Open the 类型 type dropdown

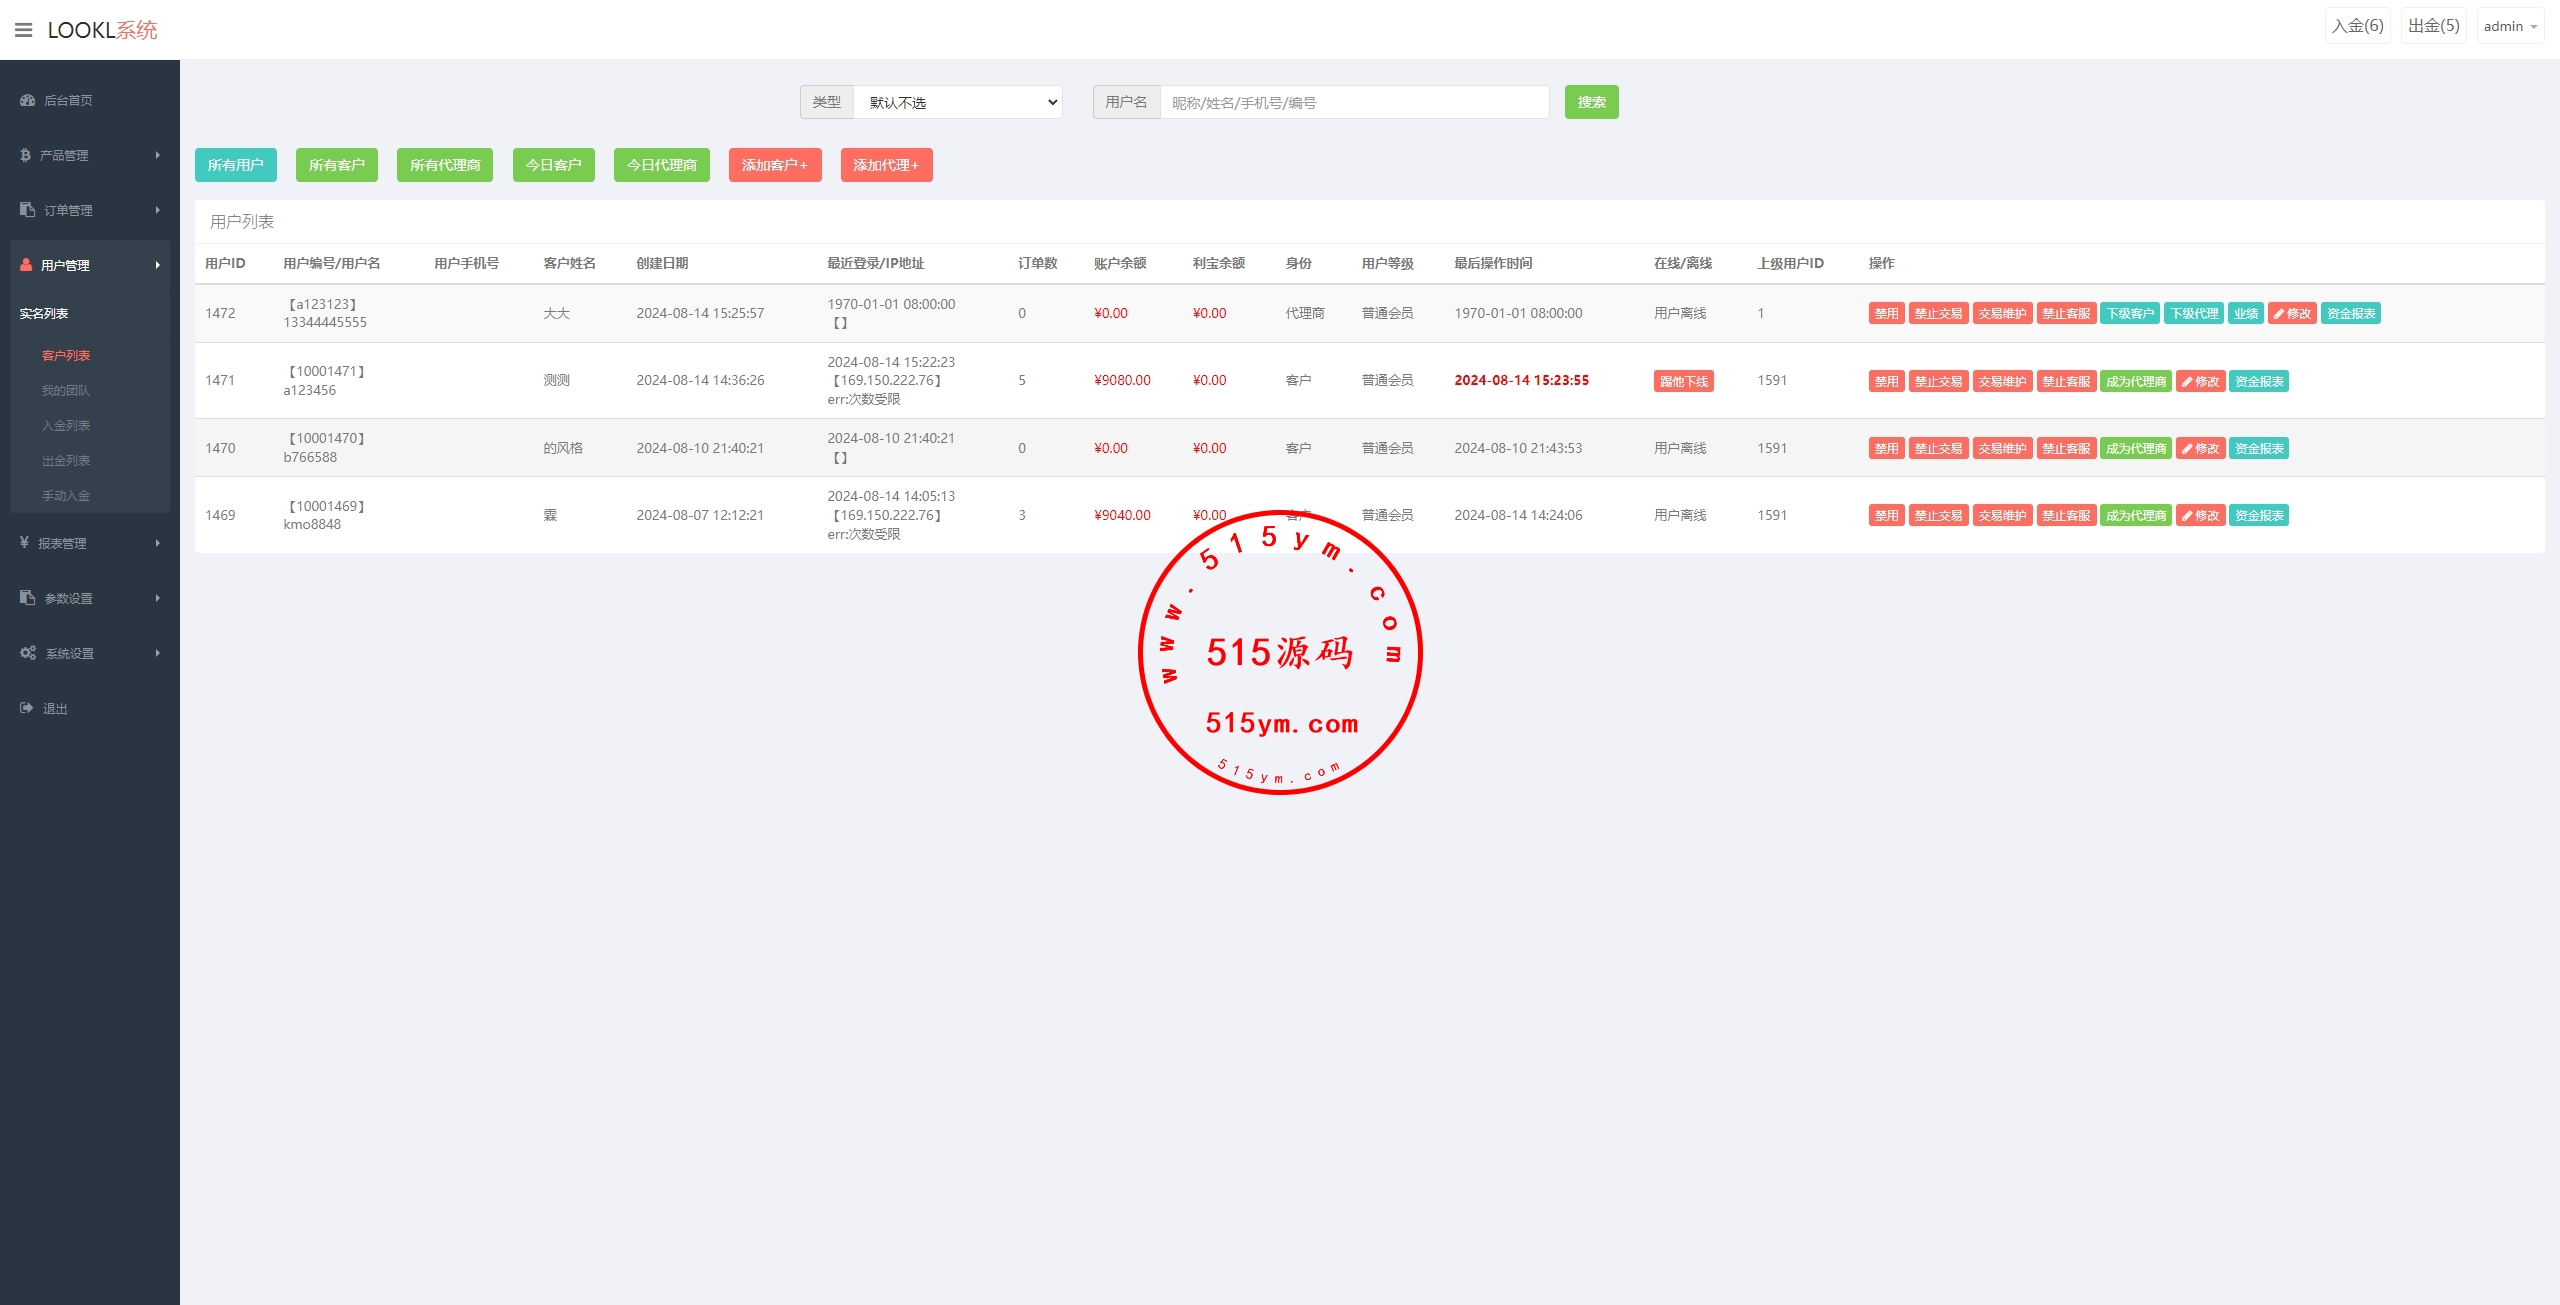957,102
